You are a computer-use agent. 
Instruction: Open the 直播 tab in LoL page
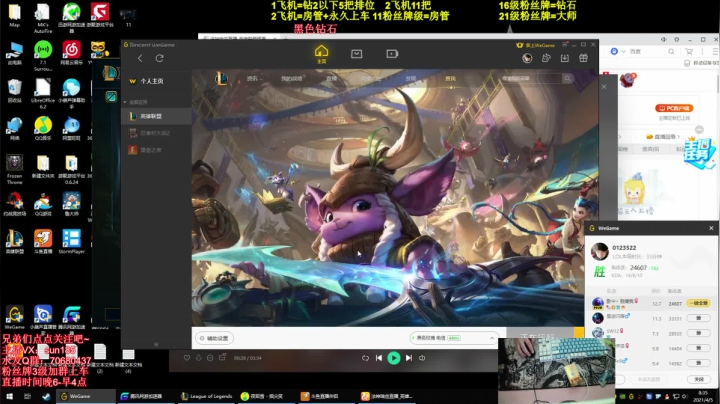331,79
